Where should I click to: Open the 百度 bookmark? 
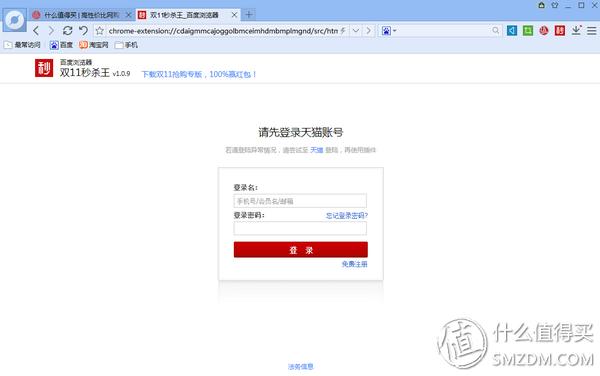[x=61, y=45]
